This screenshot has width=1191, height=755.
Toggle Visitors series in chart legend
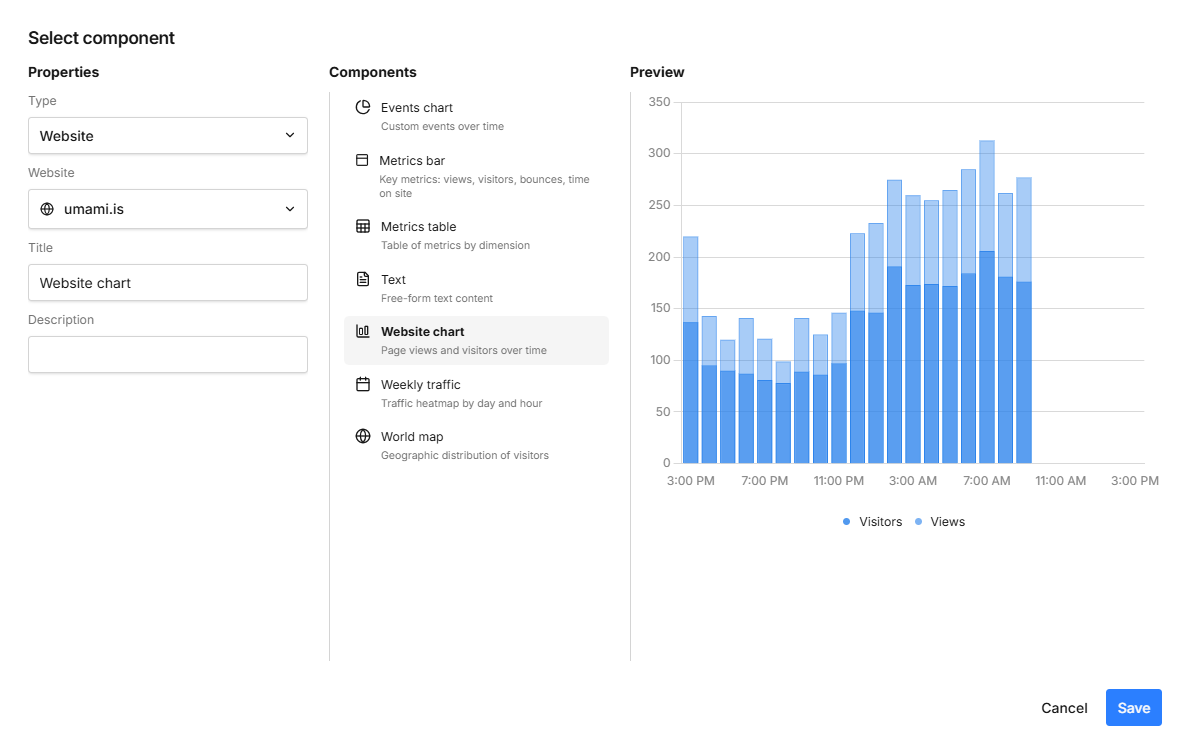pyautogui.click(x=872, y=522)
